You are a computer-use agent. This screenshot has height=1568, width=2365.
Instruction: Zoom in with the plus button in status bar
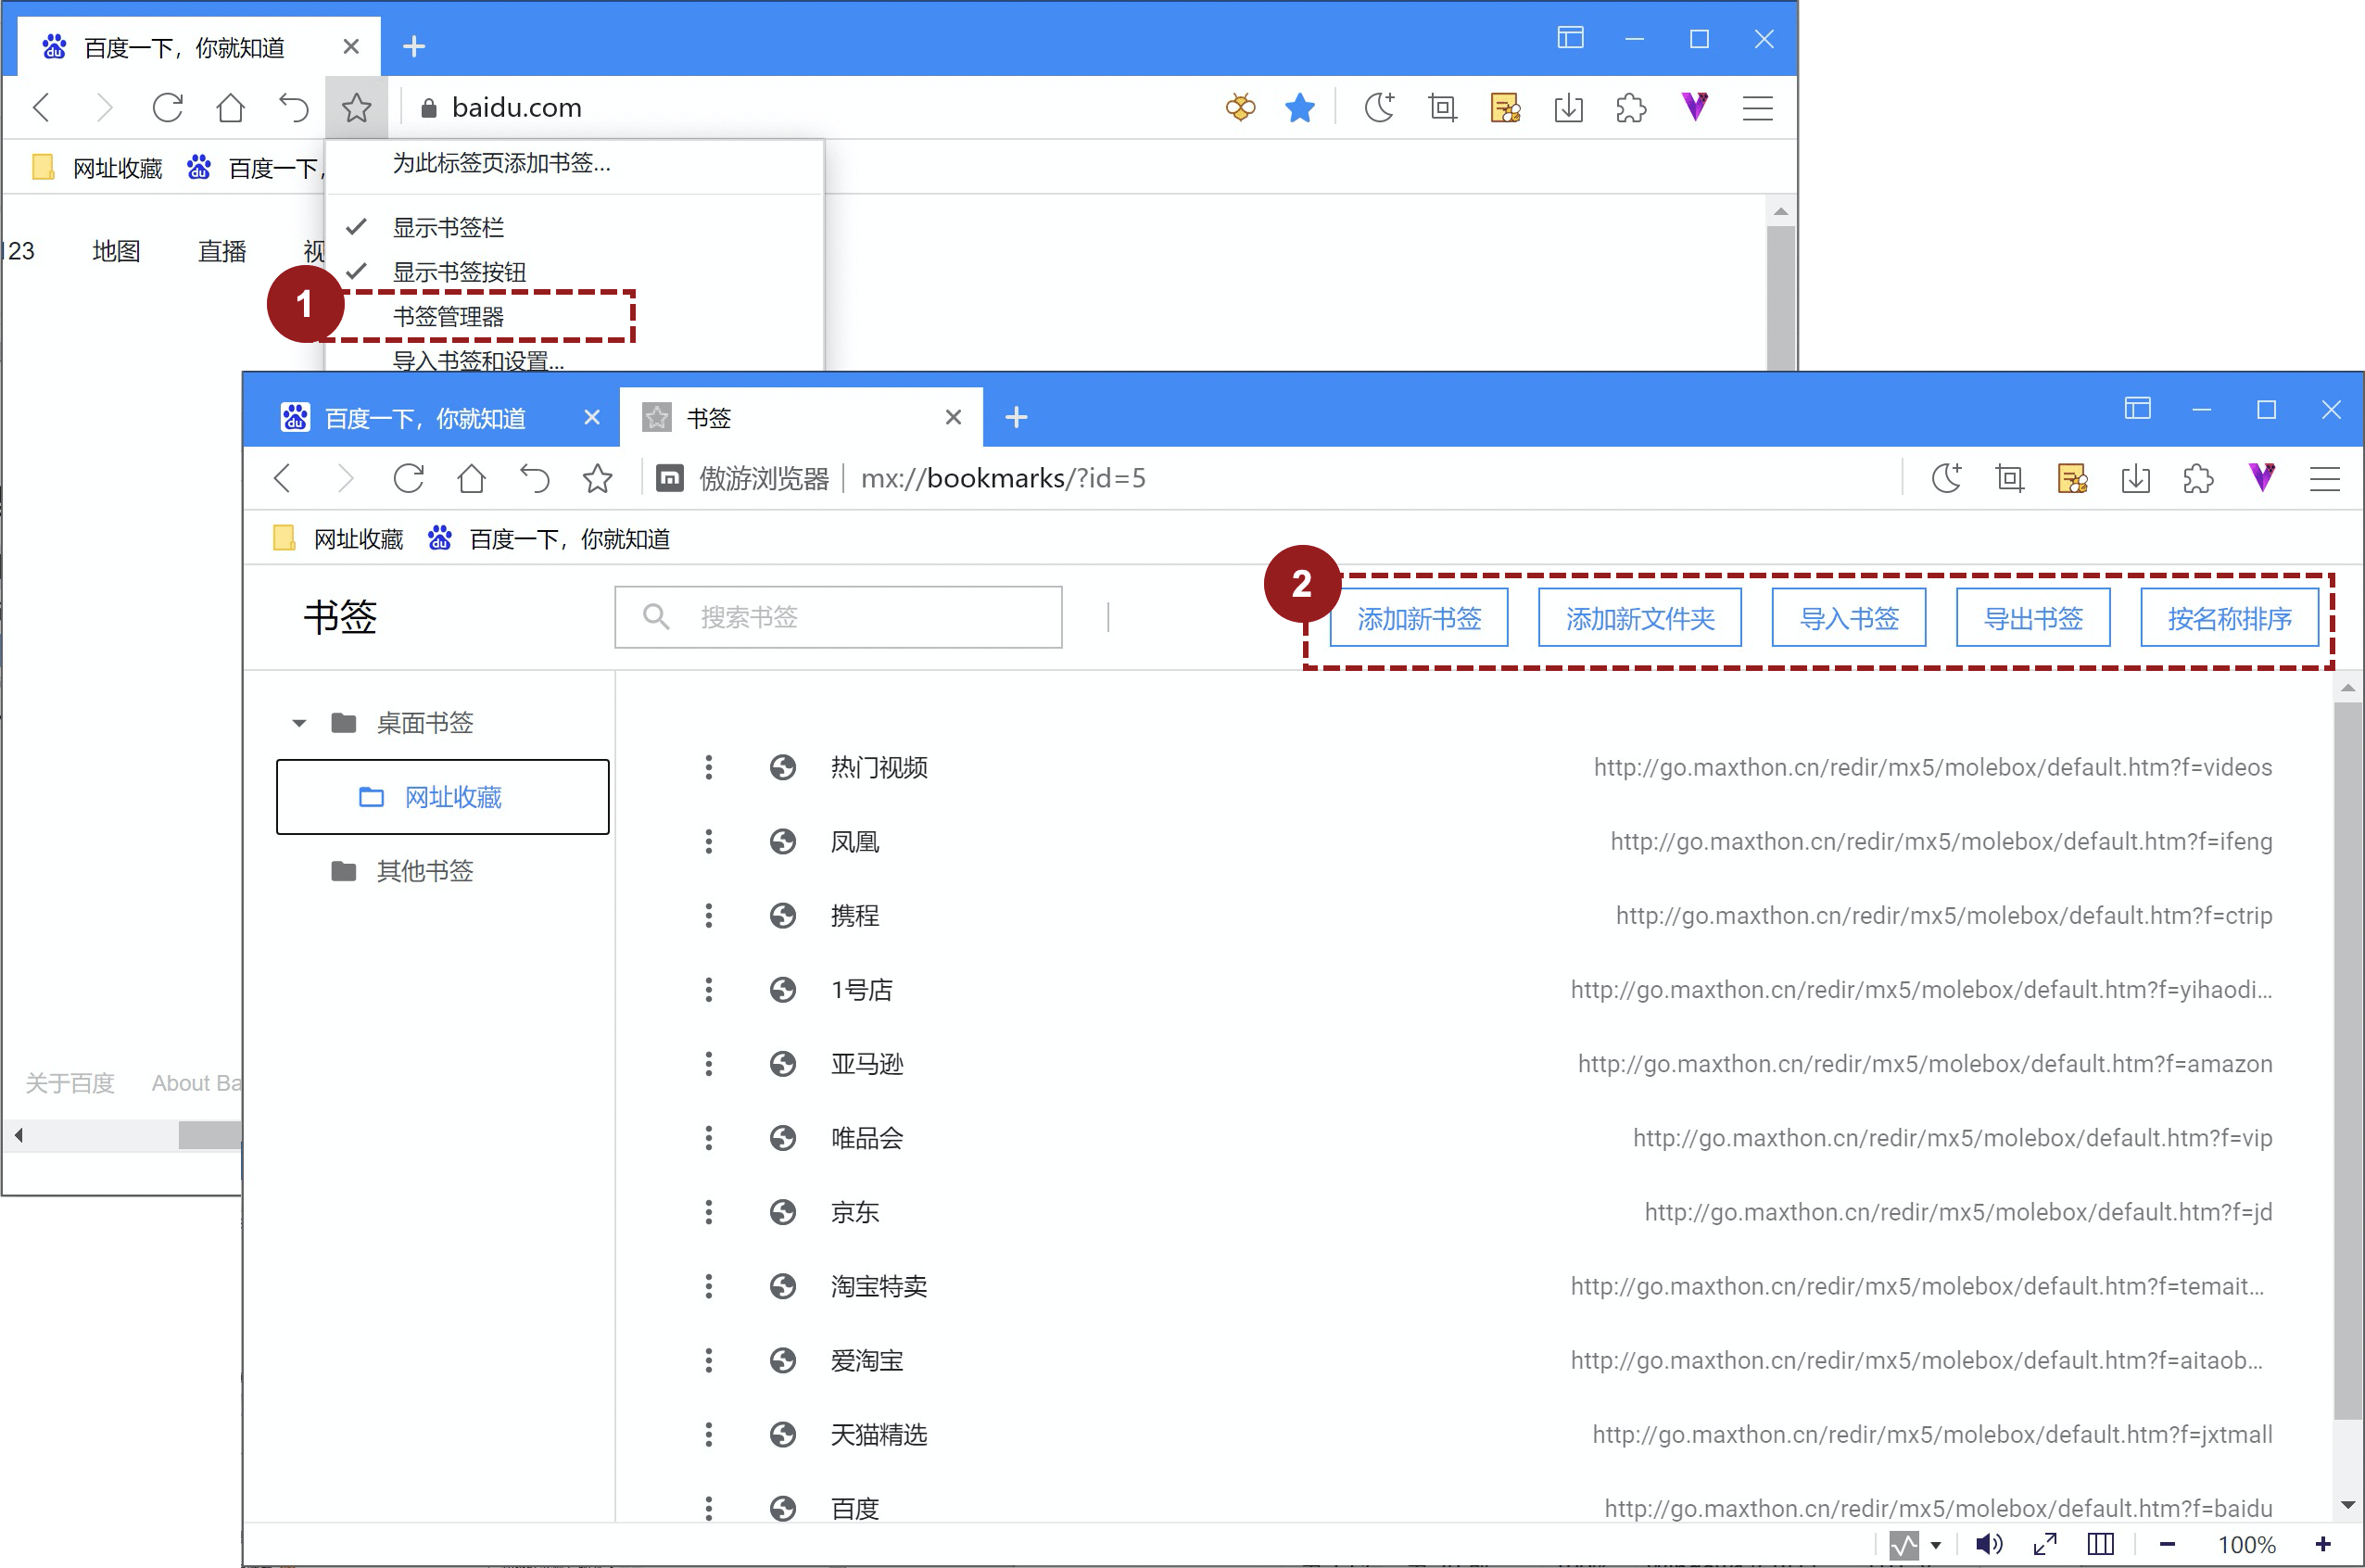point(2323,1545)
